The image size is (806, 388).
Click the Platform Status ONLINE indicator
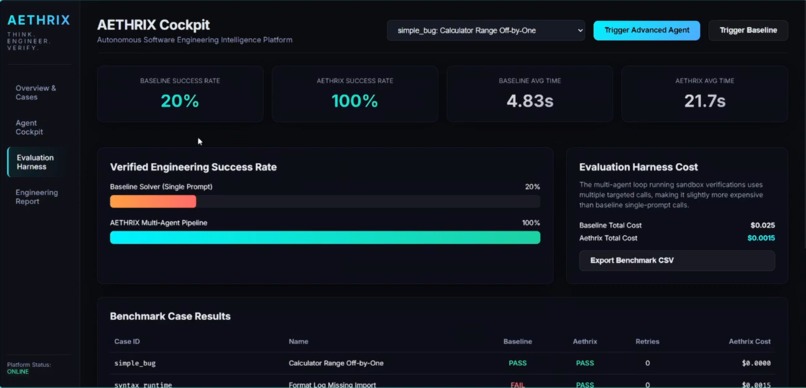[18, 372]
